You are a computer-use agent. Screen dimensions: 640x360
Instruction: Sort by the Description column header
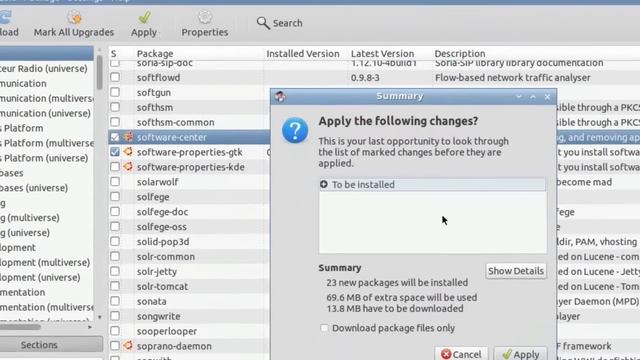click(460, 53)
